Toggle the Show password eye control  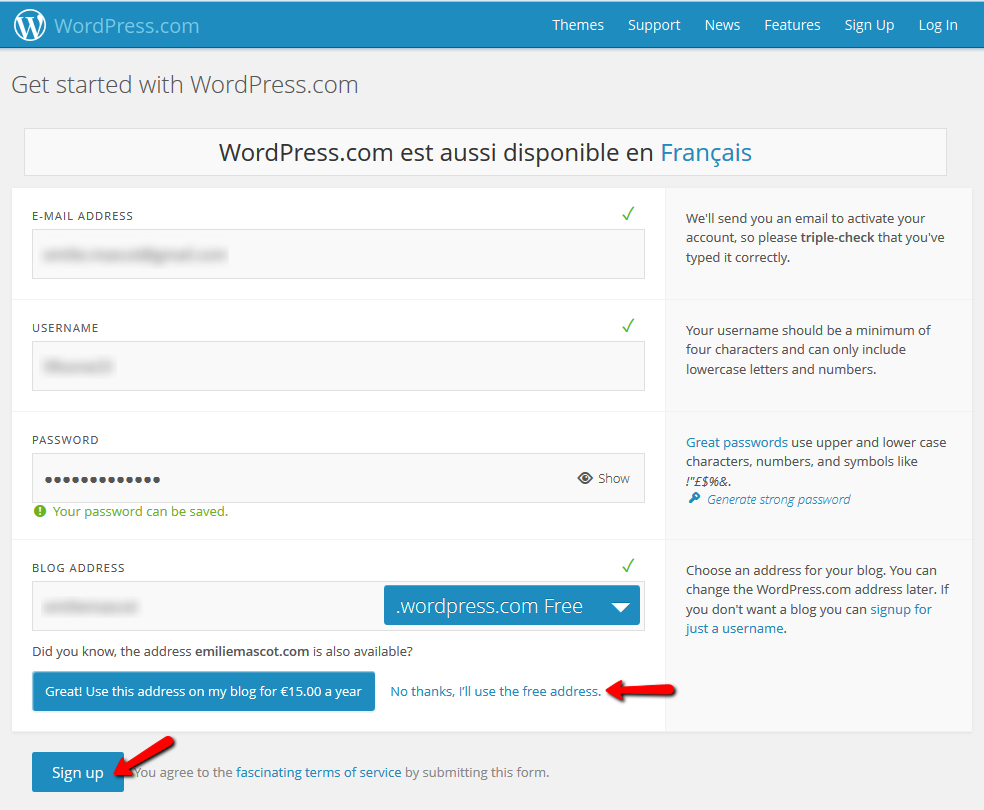(603, 478)
